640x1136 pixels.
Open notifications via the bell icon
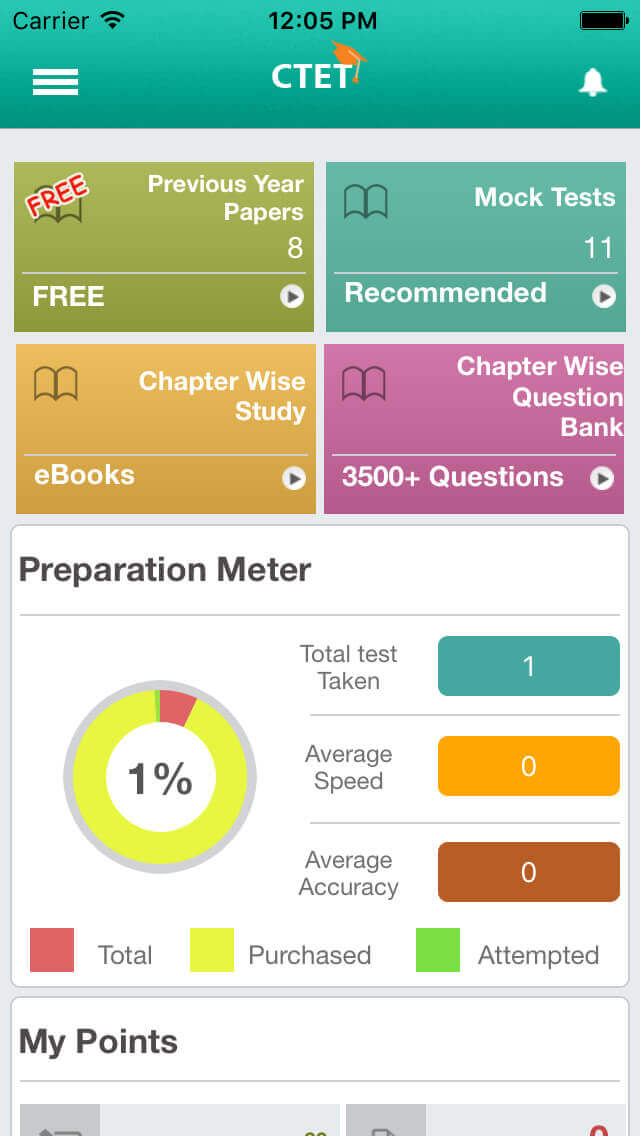coord(593,82)
